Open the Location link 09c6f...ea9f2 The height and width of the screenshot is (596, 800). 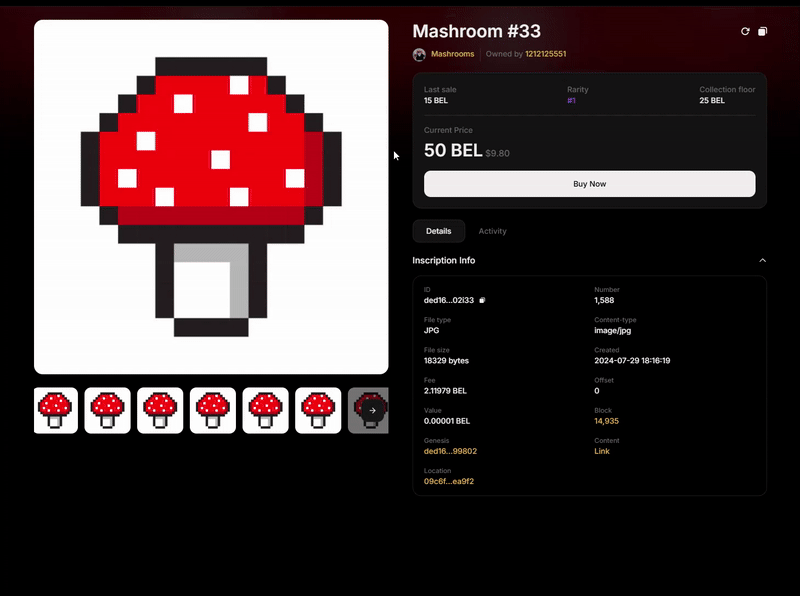tap(449, 481)
